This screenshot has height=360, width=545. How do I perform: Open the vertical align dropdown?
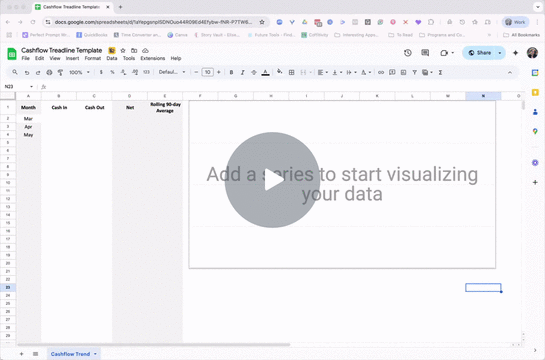[x=337, y=72]
